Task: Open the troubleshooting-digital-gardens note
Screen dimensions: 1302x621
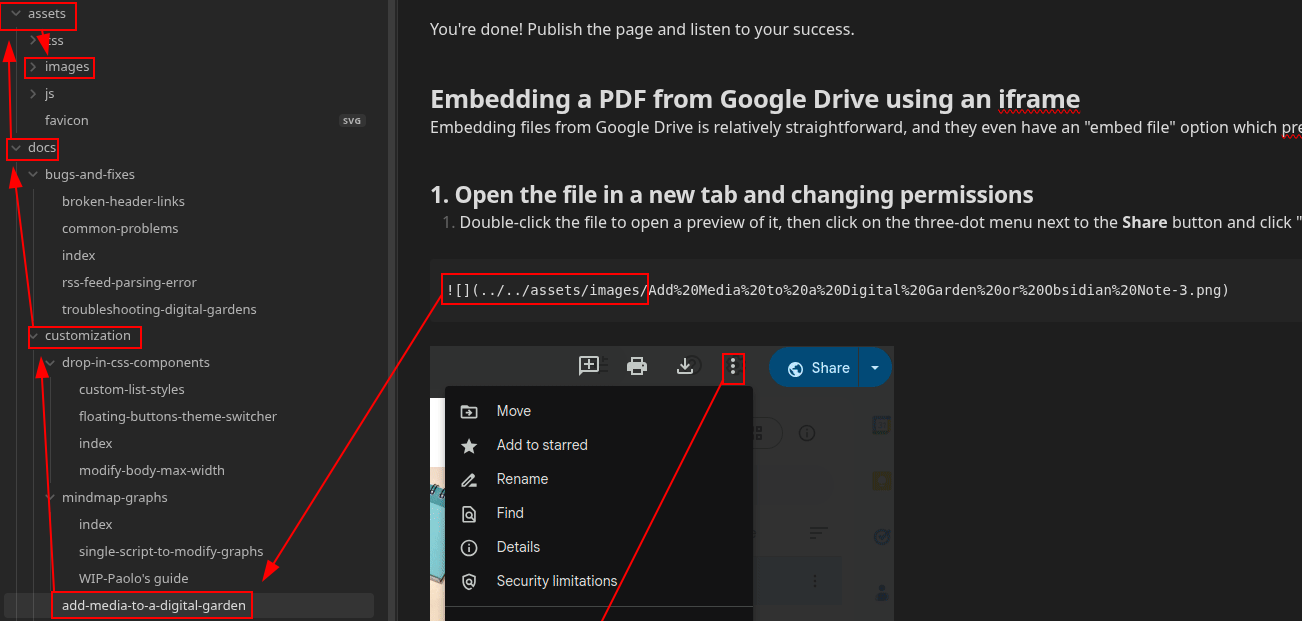Action: click(159, 309)
